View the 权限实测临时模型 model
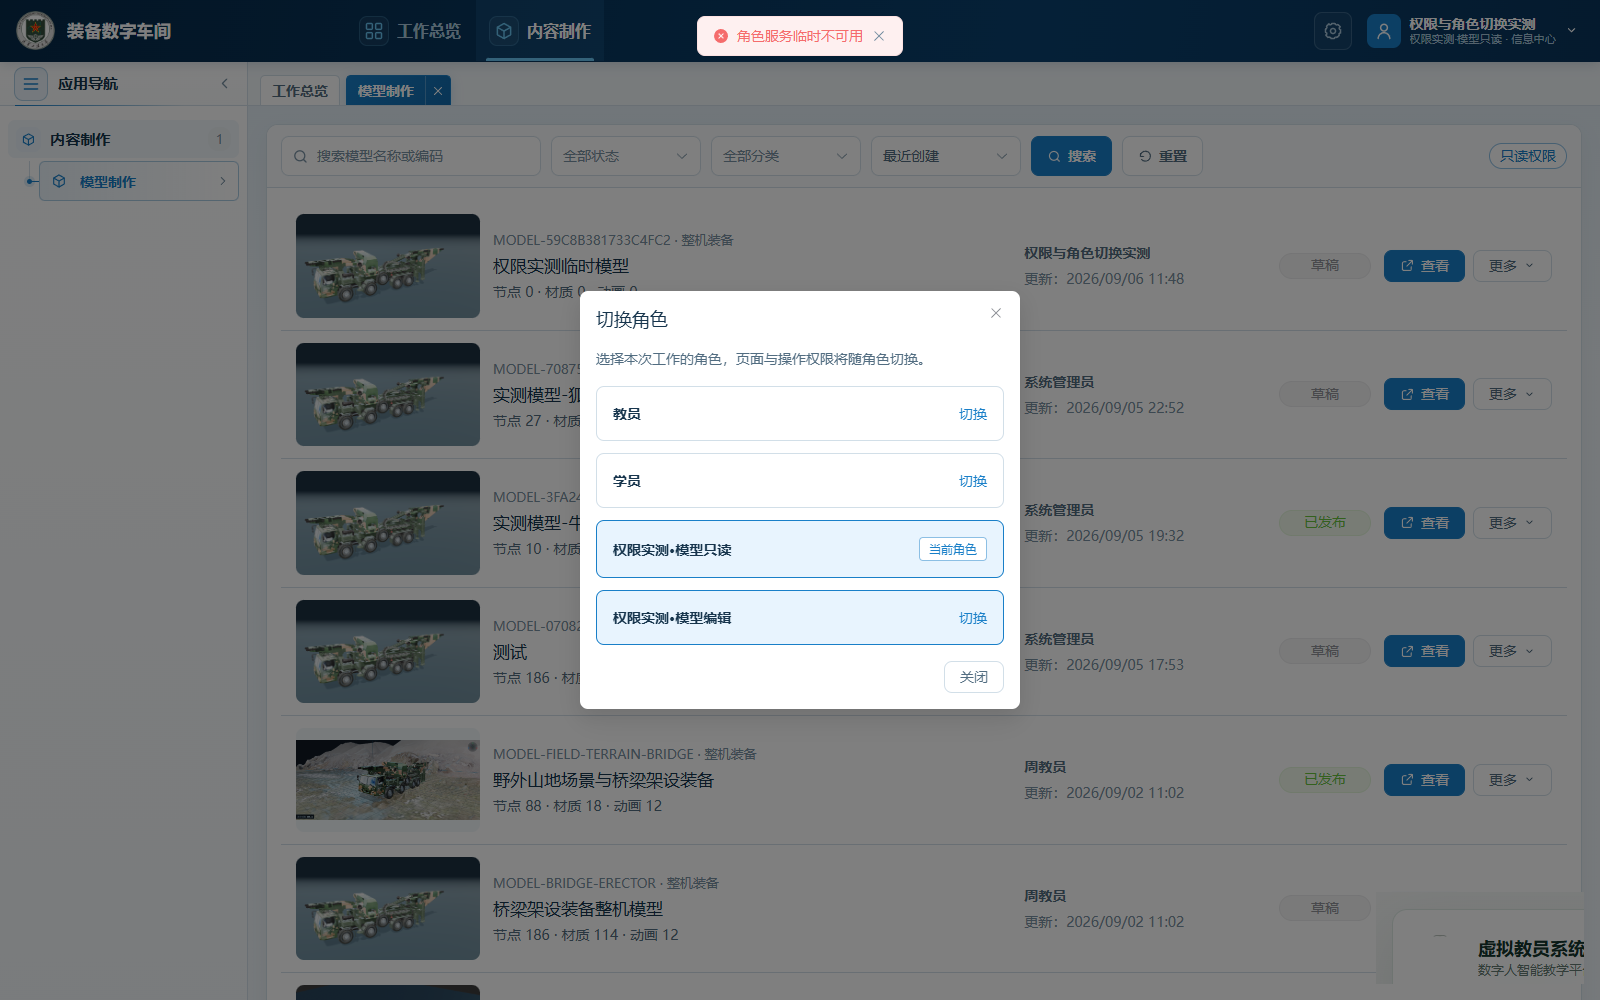The image size is (1600, 1000). click(x=1424, y=266)
